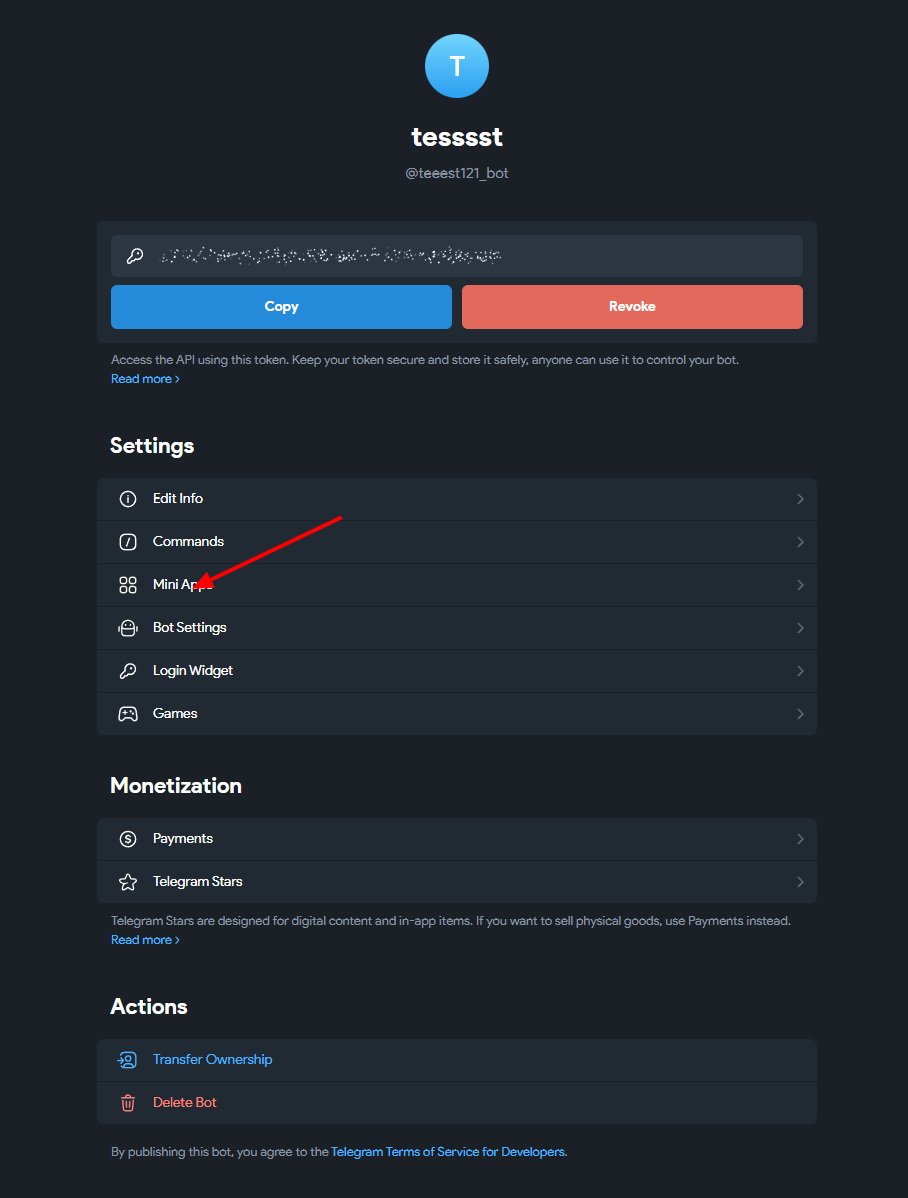
Task: Open the Login Widget setting
Action: pyautogui.click(x=456, y=671)
